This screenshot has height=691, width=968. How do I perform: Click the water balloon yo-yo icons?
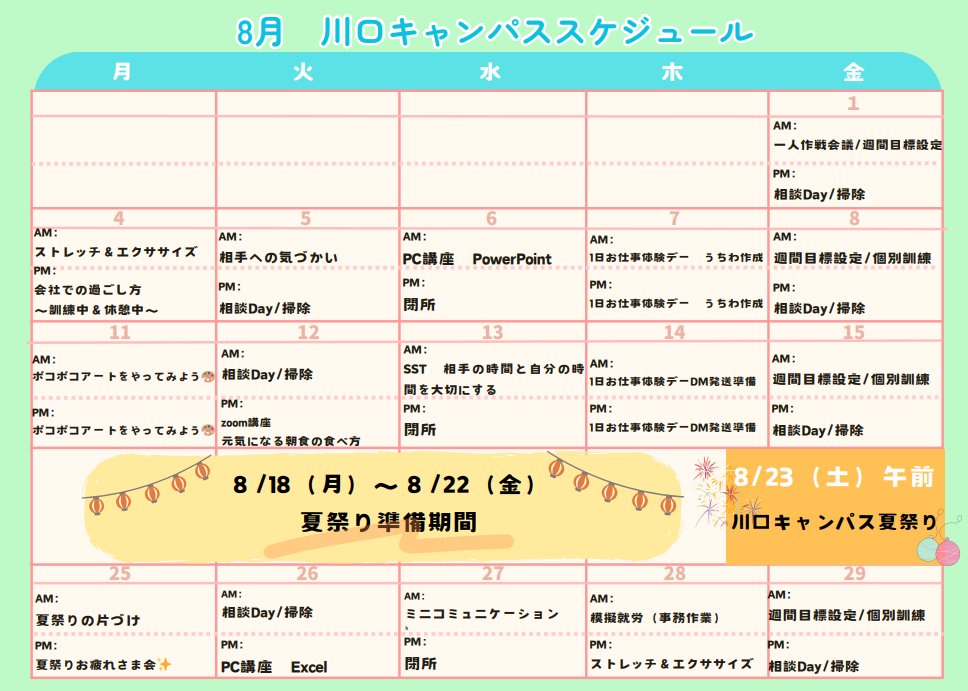938,548
